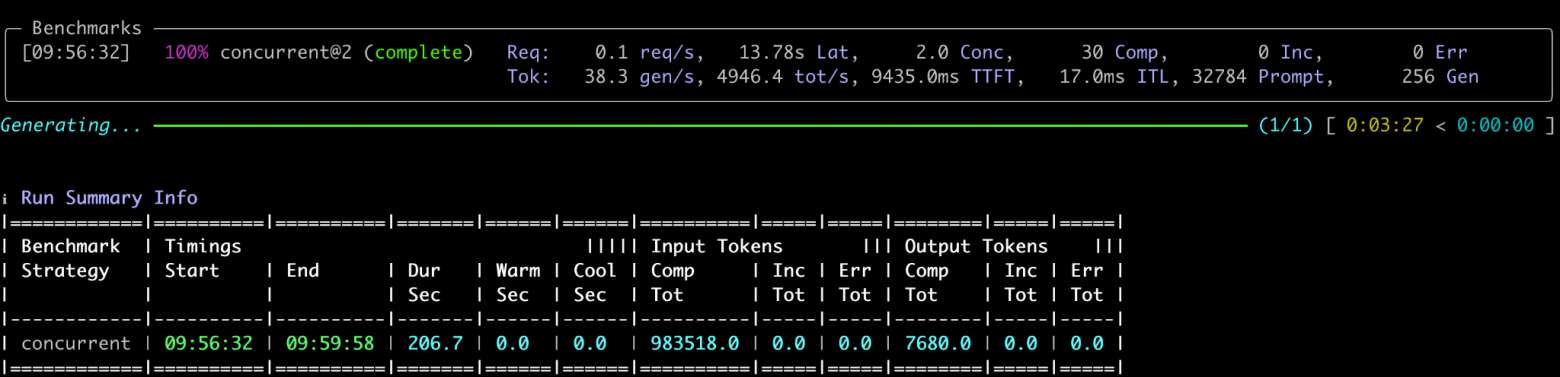Select the yellow '0:03:27' elapsed time

coord(1385,126)
